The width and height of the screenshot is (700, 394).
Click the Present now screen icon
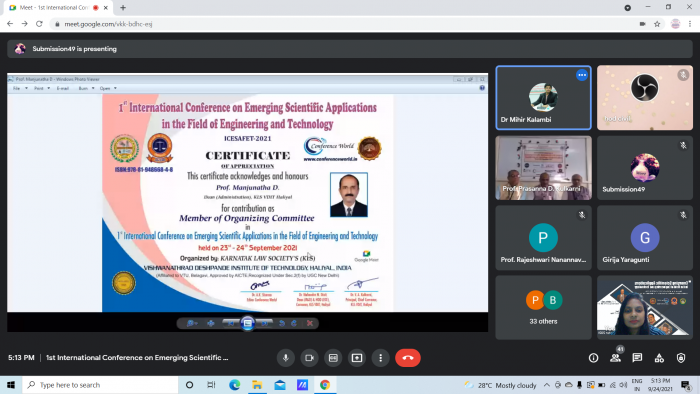(x=357, y=358)
